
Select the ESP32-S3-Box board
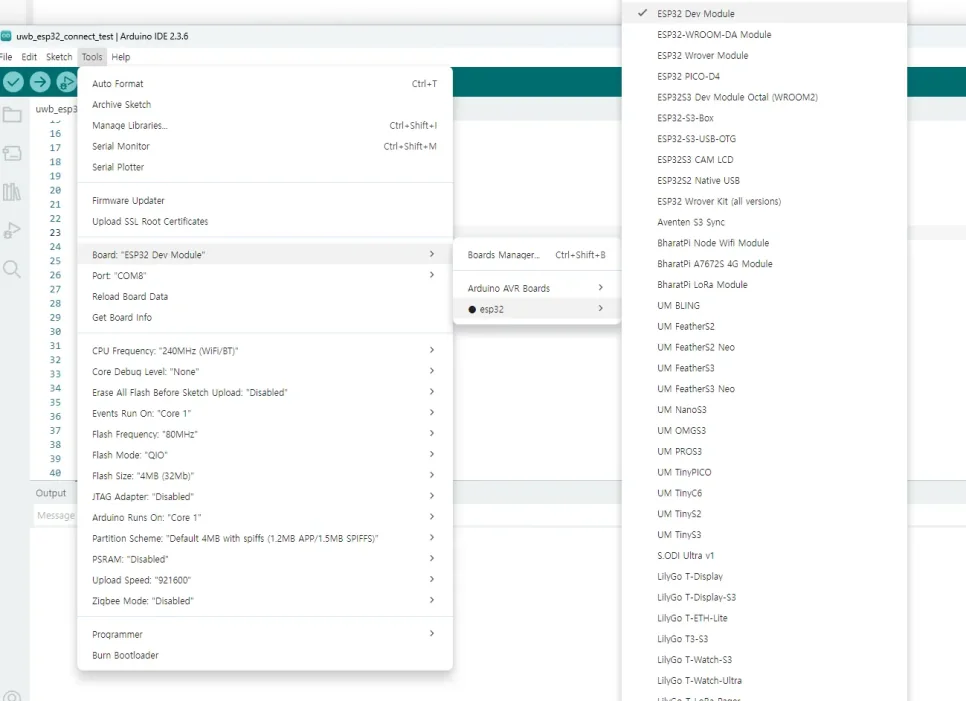click(x=764, y=118)
